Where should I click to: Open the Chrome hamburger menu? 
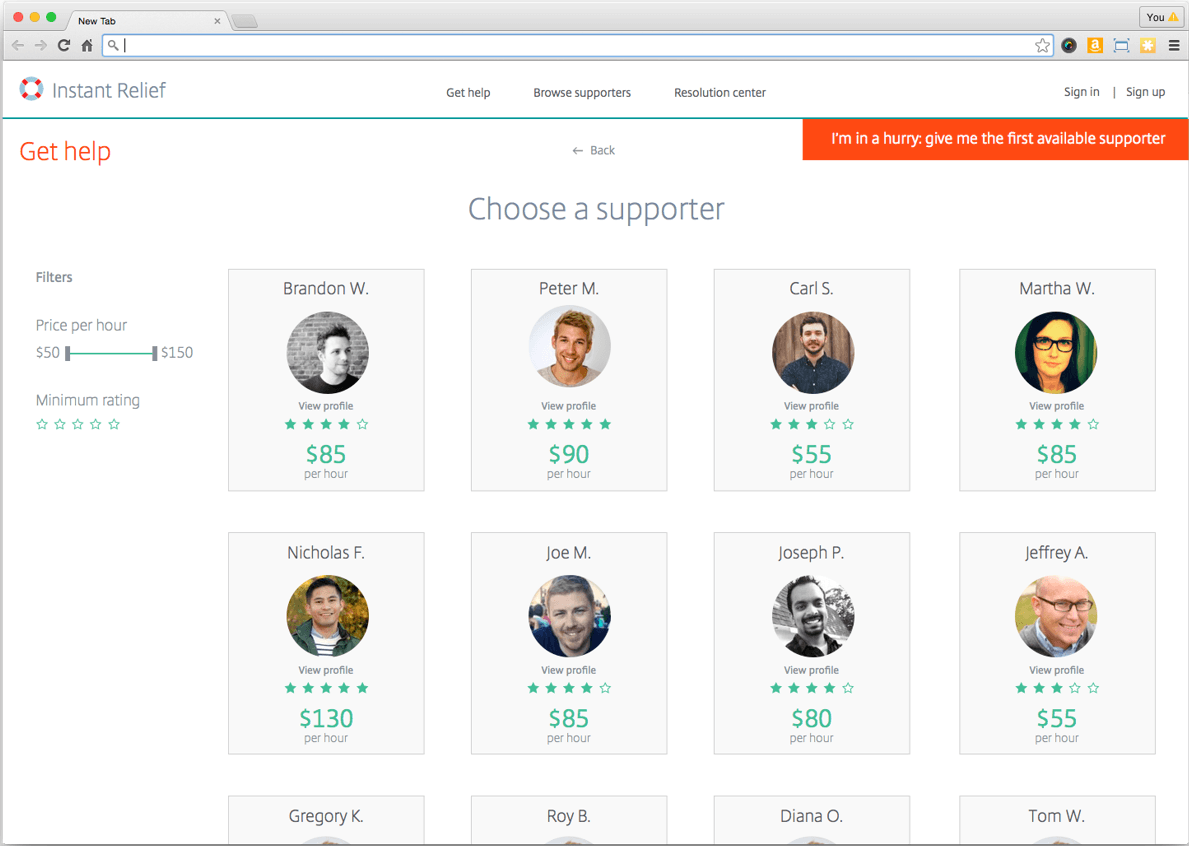tap(1174, 45)
